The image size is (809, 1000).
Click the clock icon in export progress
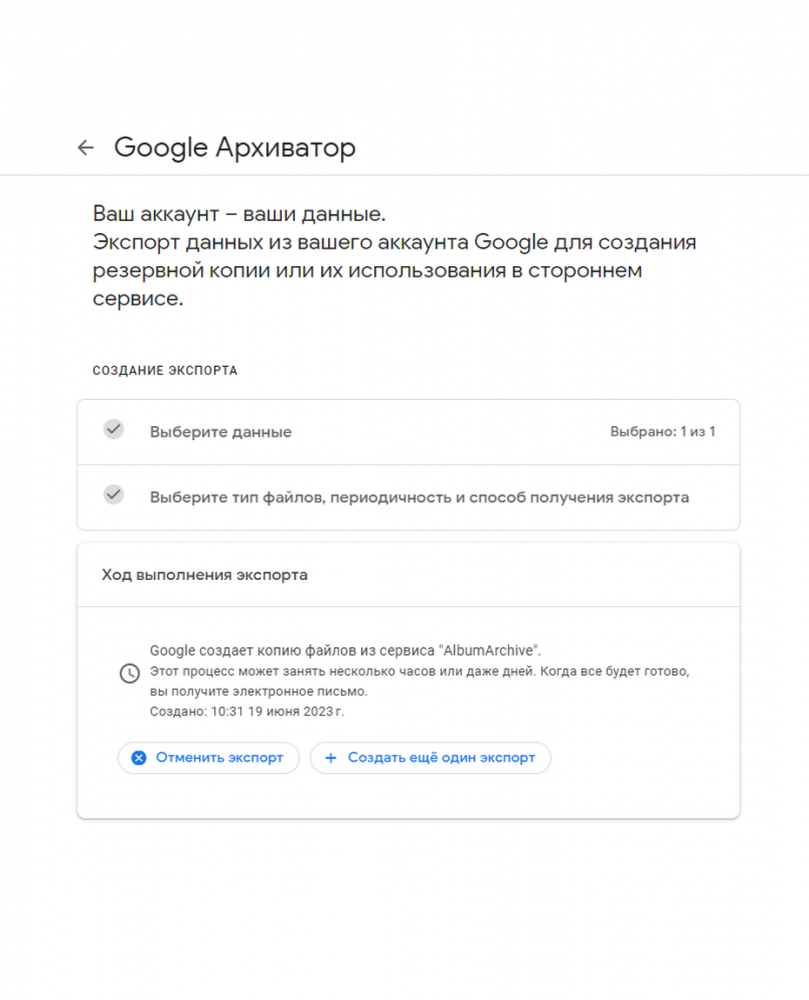129,674
